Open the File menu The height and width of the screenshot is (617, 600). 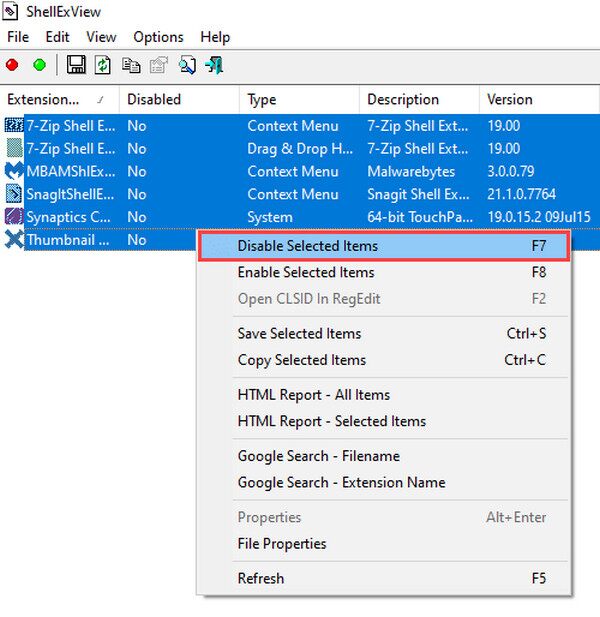[18, 37]
